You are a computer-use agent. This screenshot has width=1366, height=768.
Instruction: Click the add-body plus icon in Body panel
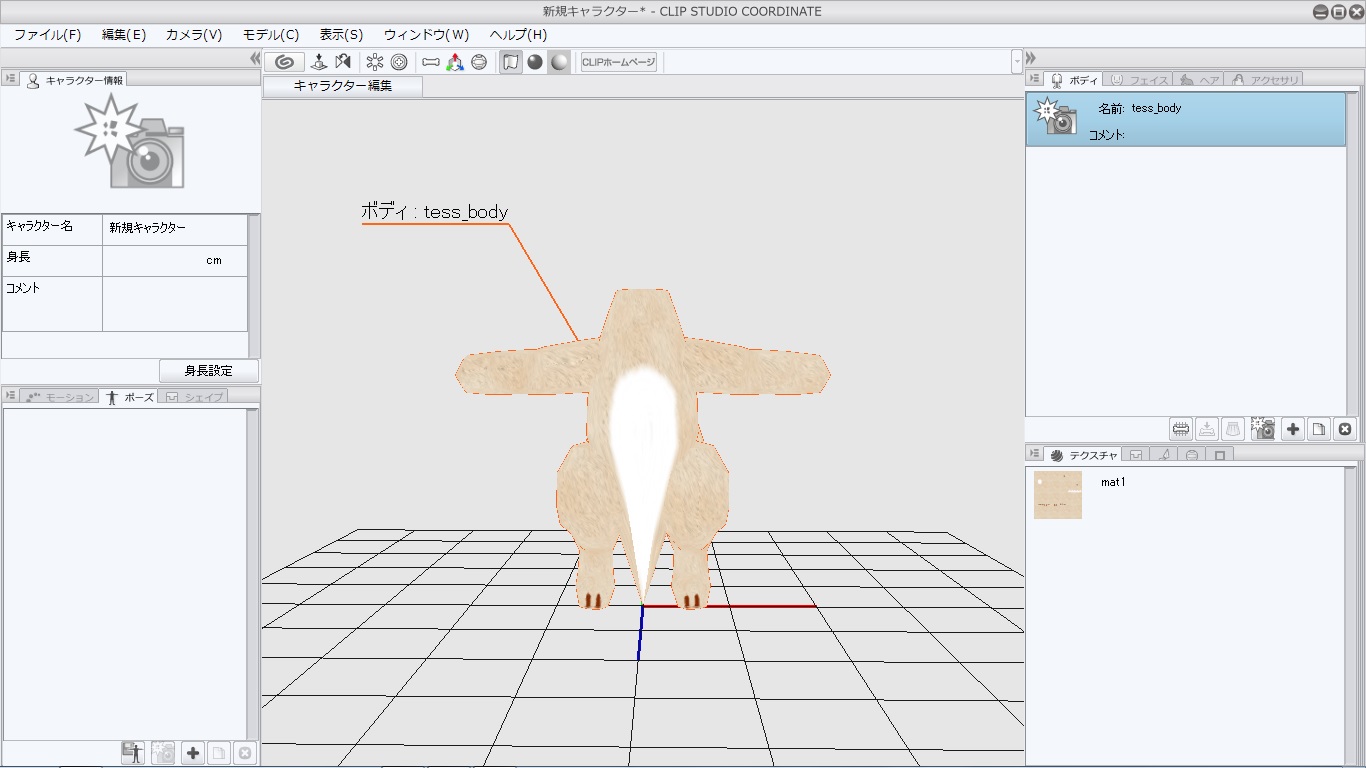pos(1293,429)
